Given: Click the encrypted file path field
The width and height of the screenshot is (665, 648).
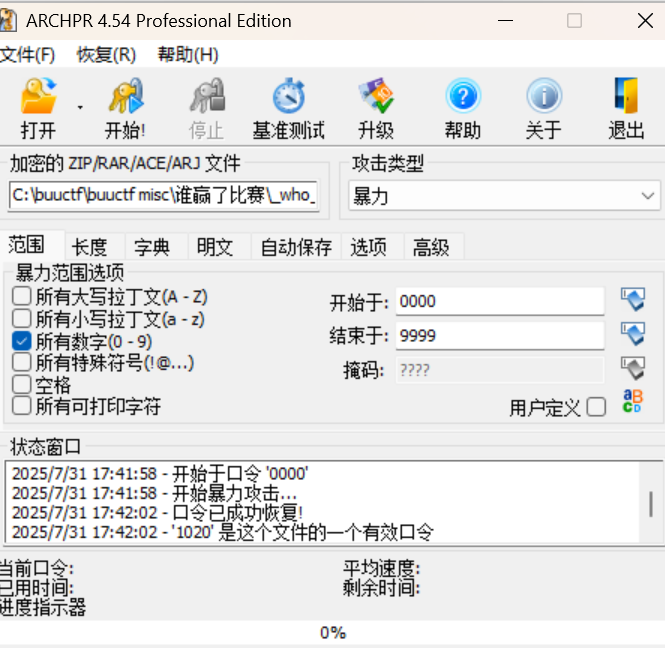Looking at the screenshot, I should (x=164, y=195).
